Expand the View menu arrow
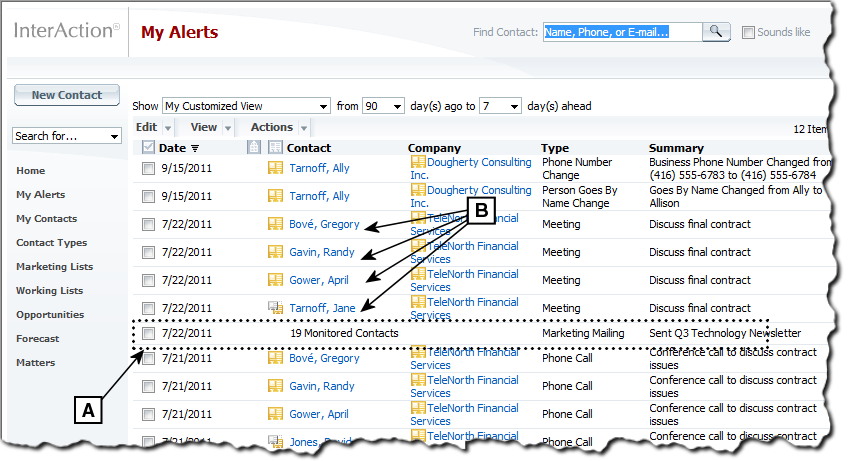Viewport: 848px width, 461px height. coord(228,128)
